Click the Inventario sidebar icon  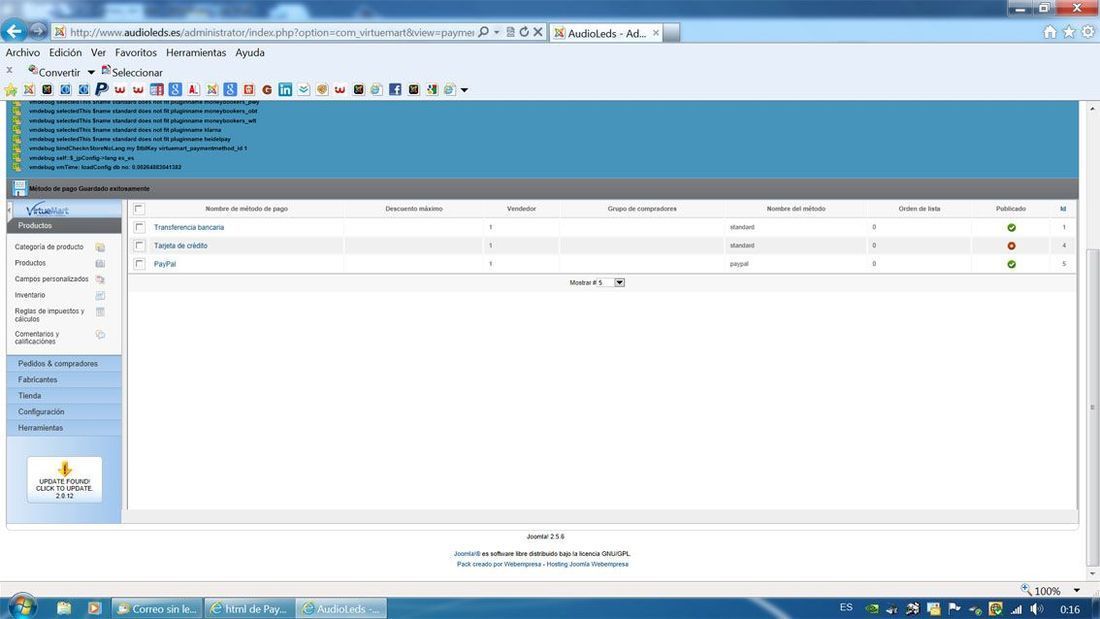pos(100,295)
